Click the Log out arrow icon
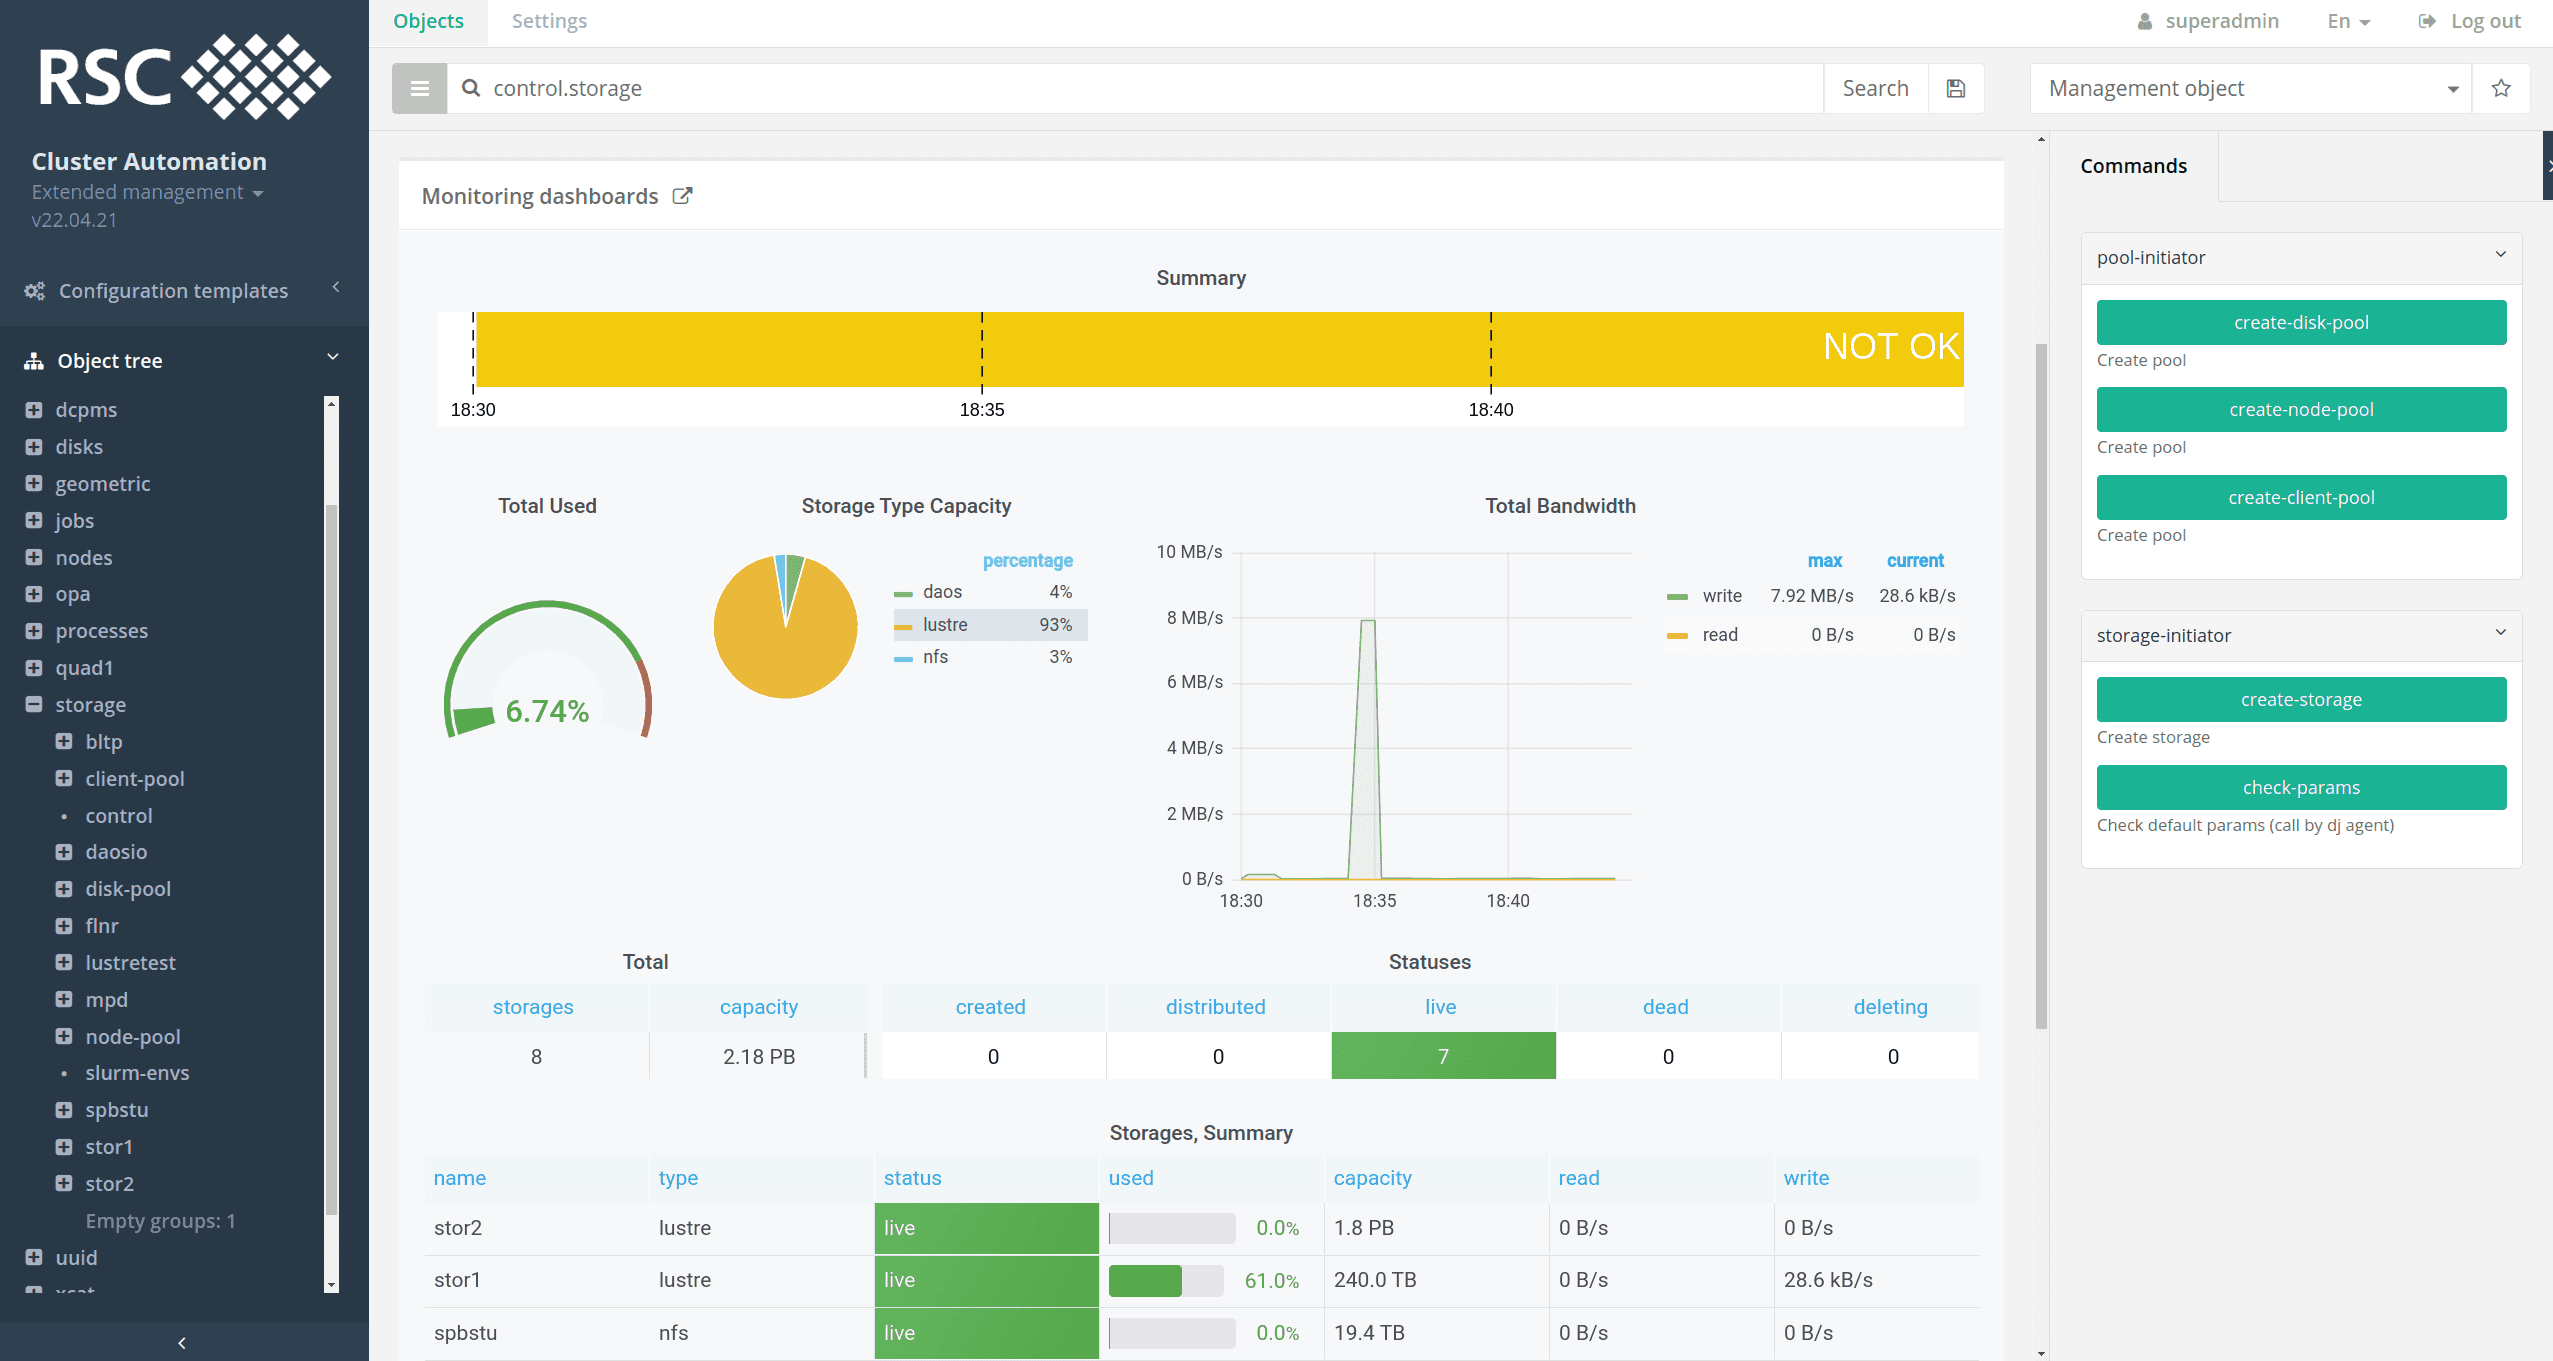 (2428, 20)
